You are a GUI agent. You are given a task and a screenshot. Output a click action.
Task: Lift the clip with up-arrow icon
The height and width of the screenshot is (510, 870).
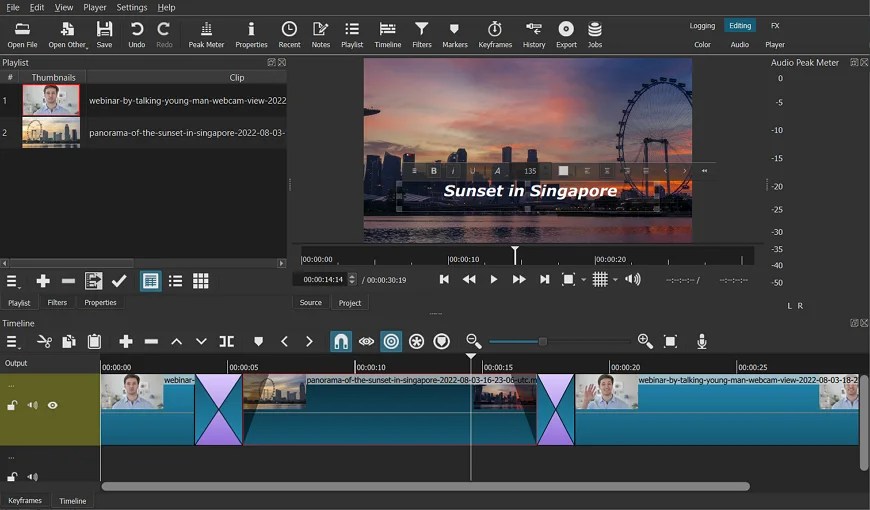(176, 341)
